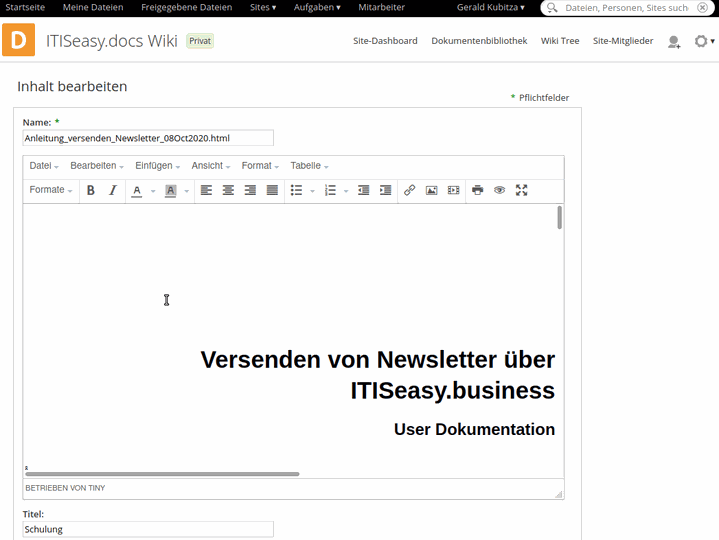
Task: Go to the Dokumentenbibliothek page
Action: click(x=479, y=41)
